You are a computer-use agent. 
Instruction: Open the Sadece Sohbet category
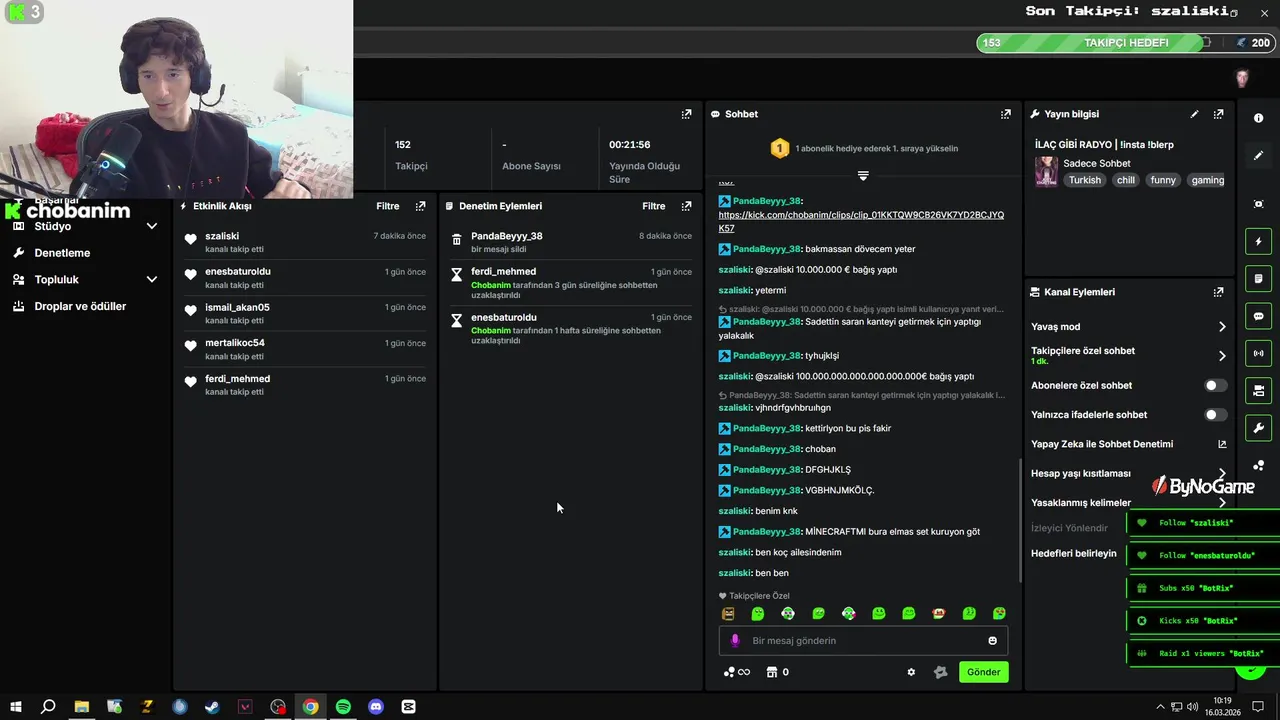coord(1097,163)
